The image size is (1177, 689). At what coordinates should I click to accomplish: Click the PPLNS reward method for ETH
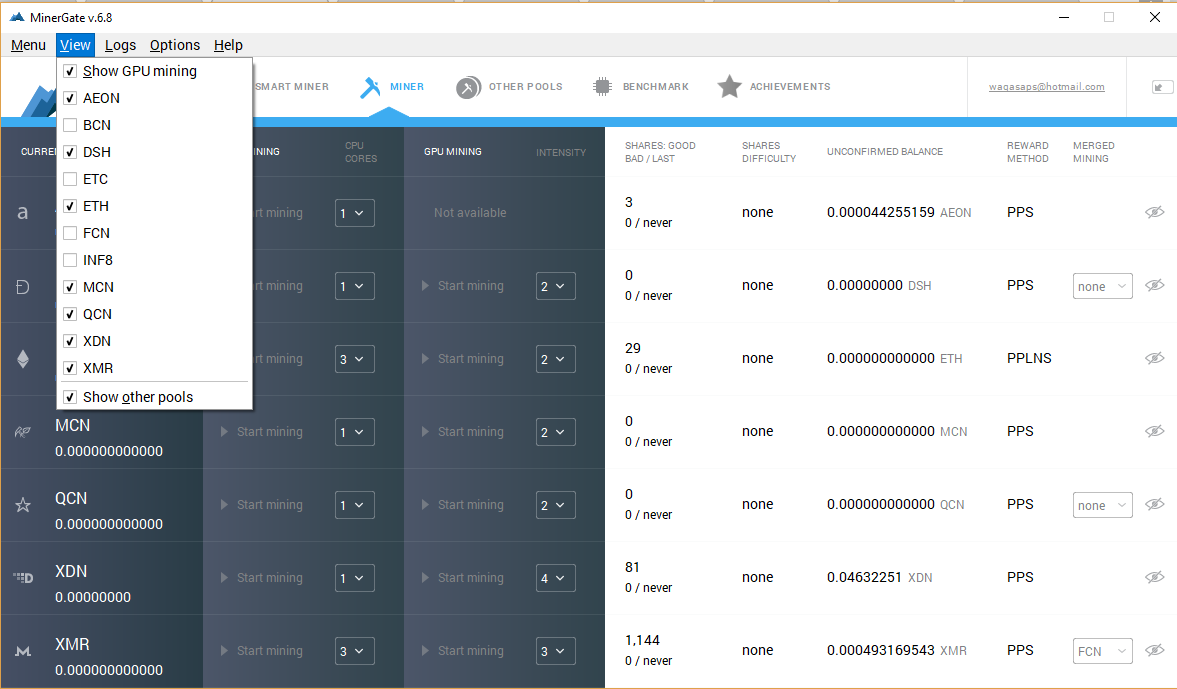pyautogui.click(x=1029, y=358)
